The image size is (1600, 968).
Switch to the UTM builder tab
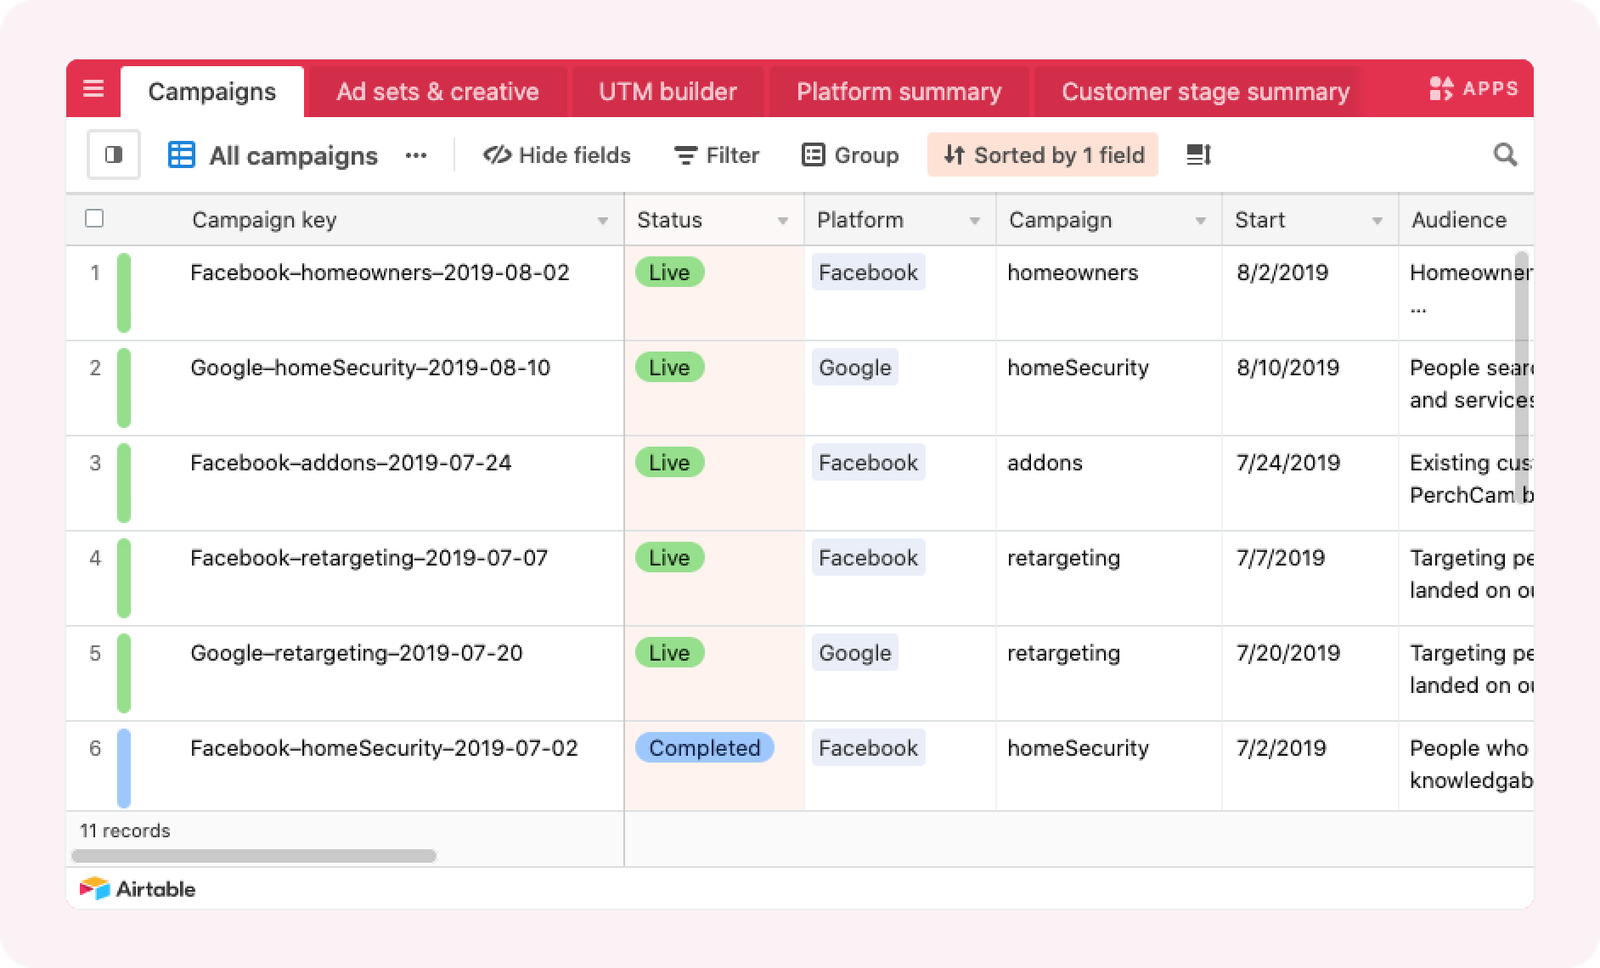pos(668,92)
